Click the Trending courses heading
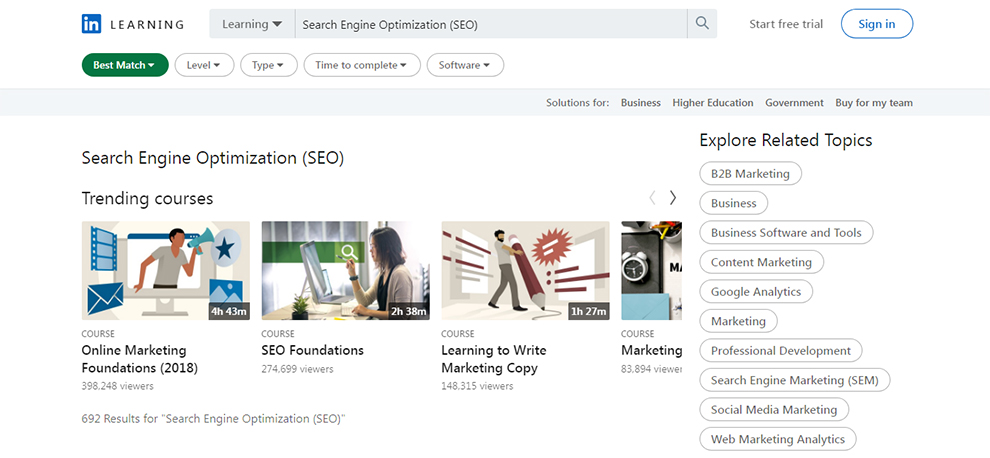The image size is (990, 458). [x=147, y=198]
